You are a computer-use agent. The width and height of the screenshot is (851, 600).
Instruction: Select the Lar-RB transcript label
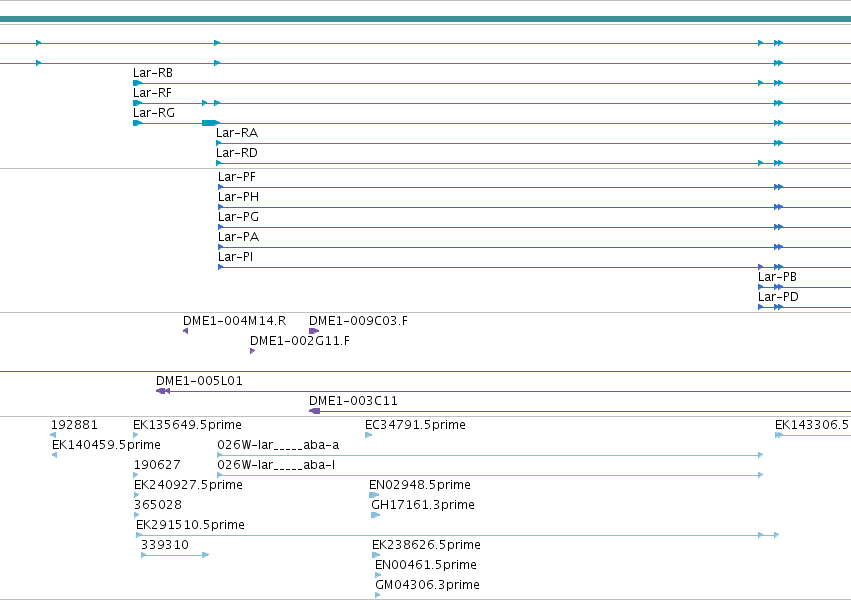point(153,73)
